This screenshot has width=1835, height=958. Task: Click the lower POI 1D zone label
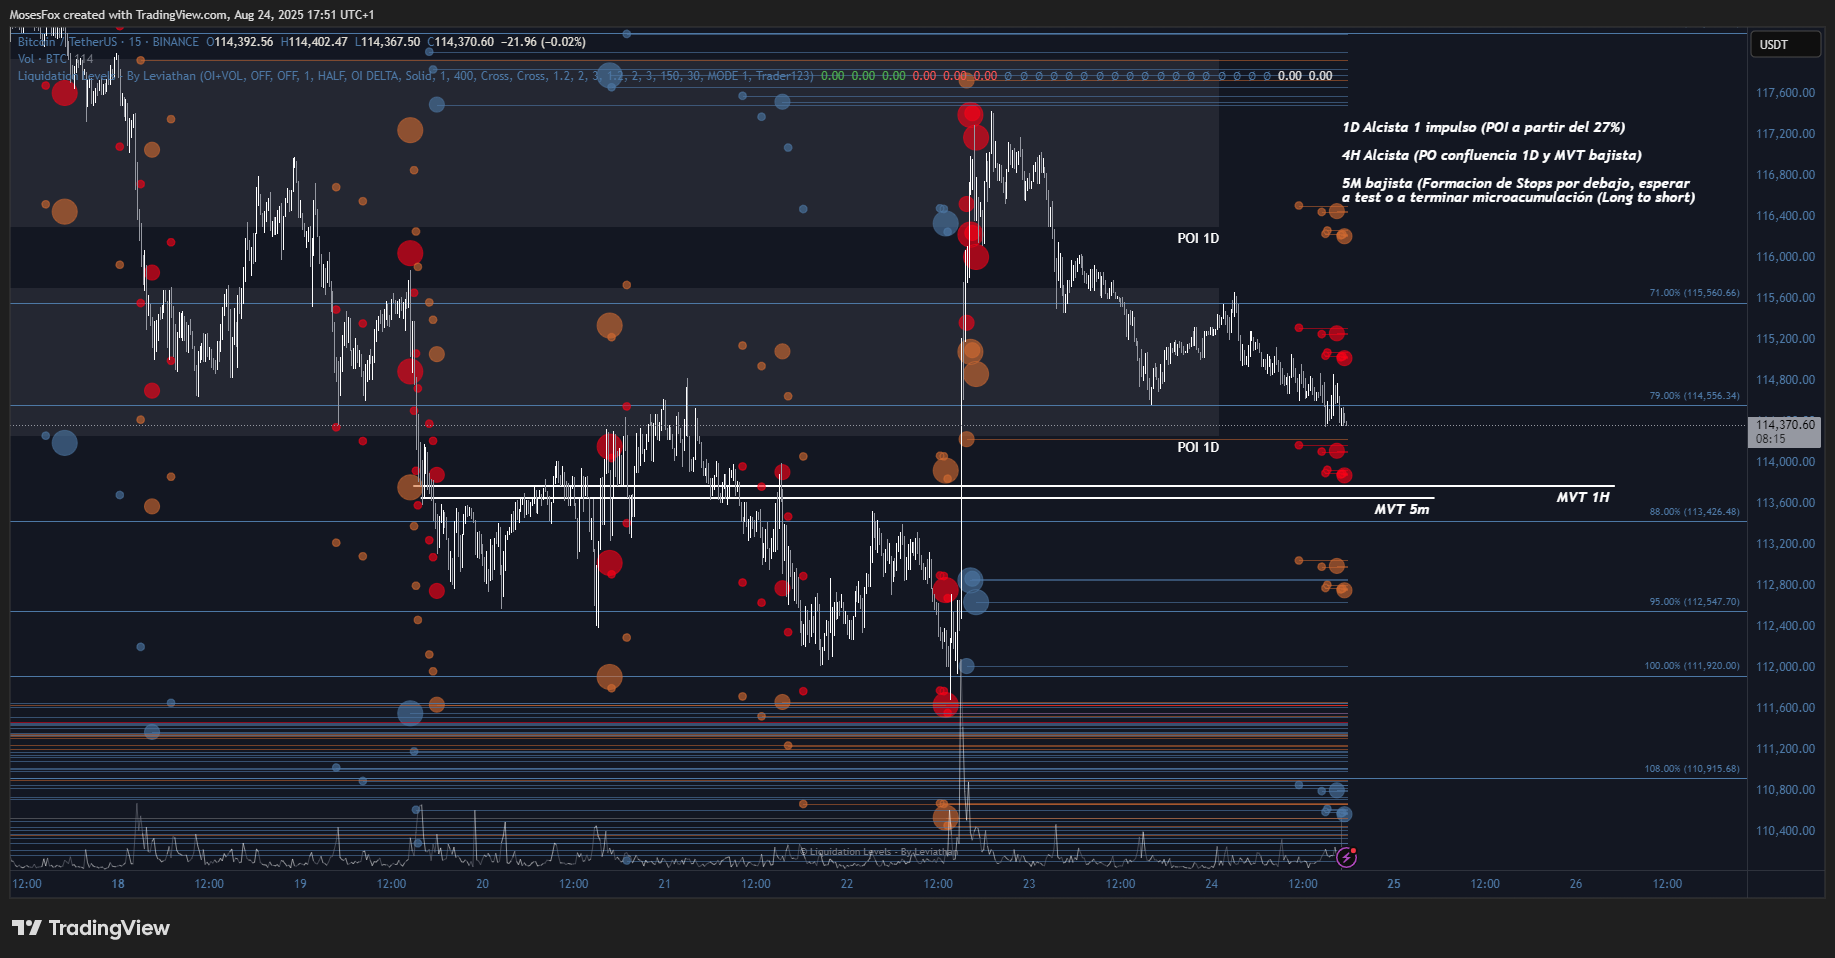point(1197,447)
